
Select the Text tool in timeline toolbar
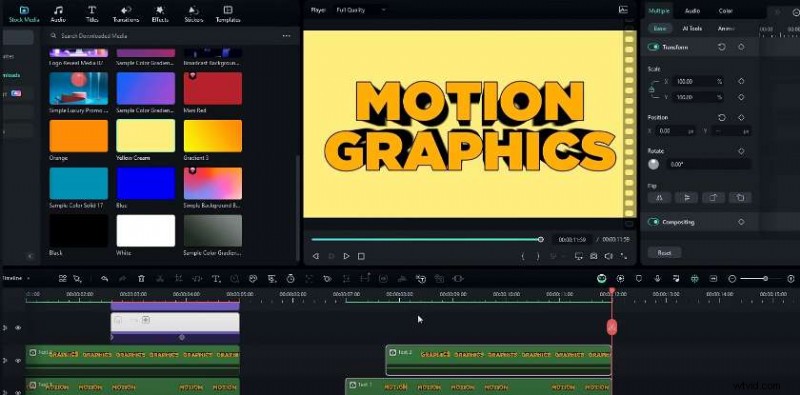point(216,279)
